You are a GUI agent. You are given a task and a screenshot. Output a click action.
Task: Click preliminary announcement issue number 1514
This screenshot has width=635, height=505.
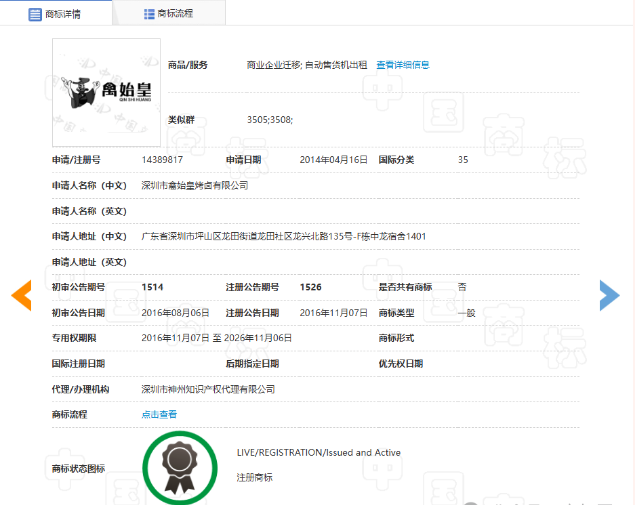point(152,287)
